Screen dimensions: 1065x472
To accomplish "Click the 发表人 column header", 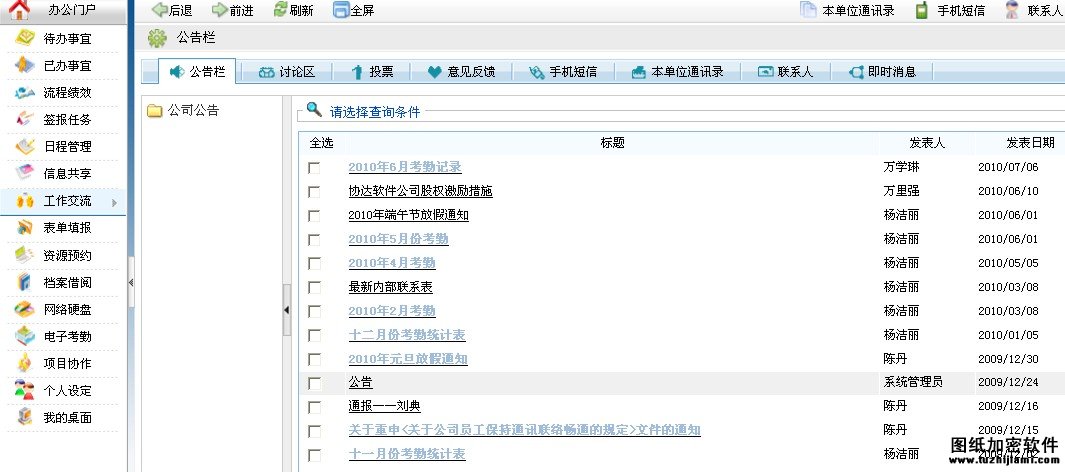I will point(927,143).
